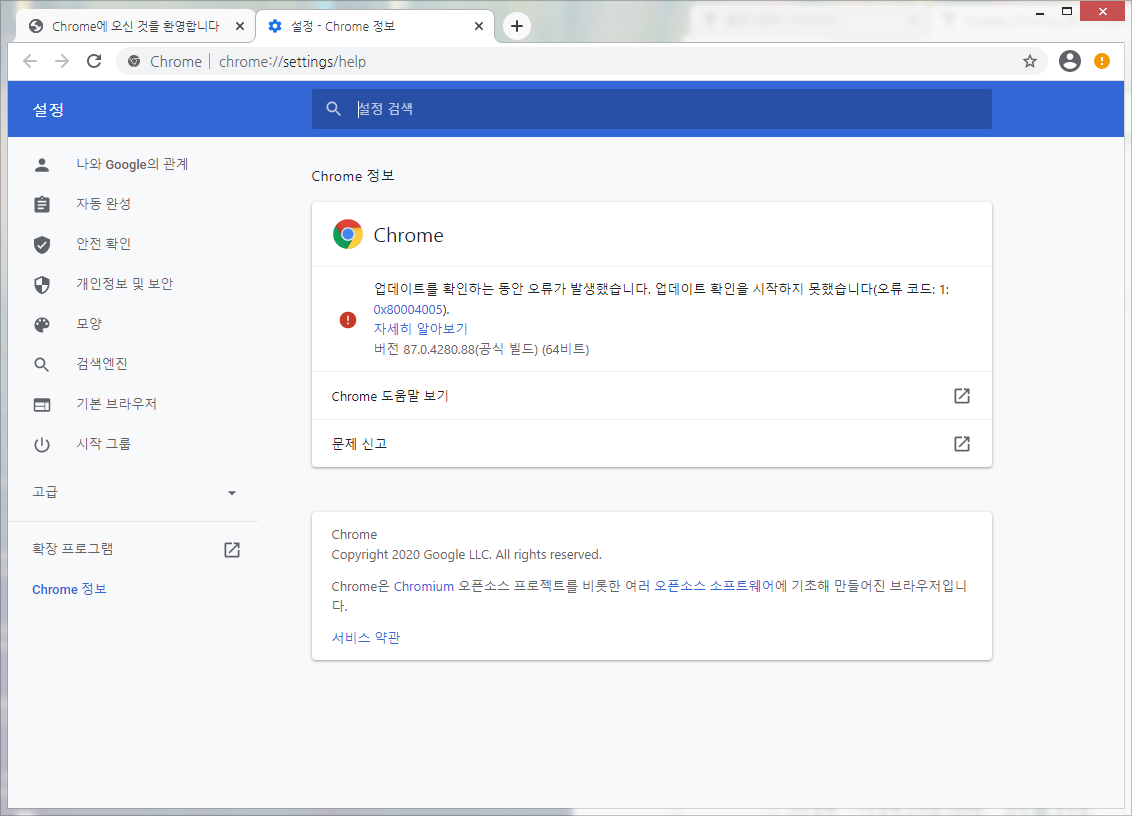Open the '자동 완성' settings section
The height and width of the screenshot is (816, 1132).
103,204
